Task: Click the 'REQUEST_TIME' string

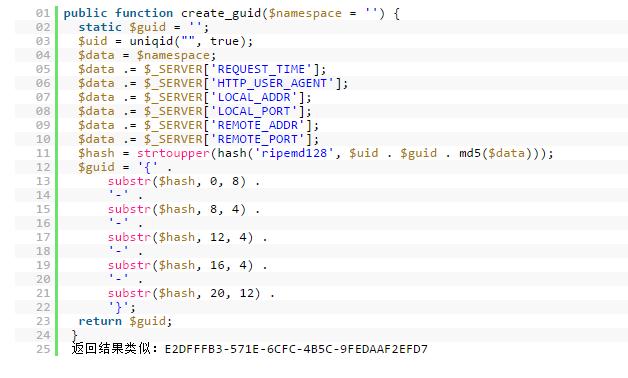Action: 261,69
